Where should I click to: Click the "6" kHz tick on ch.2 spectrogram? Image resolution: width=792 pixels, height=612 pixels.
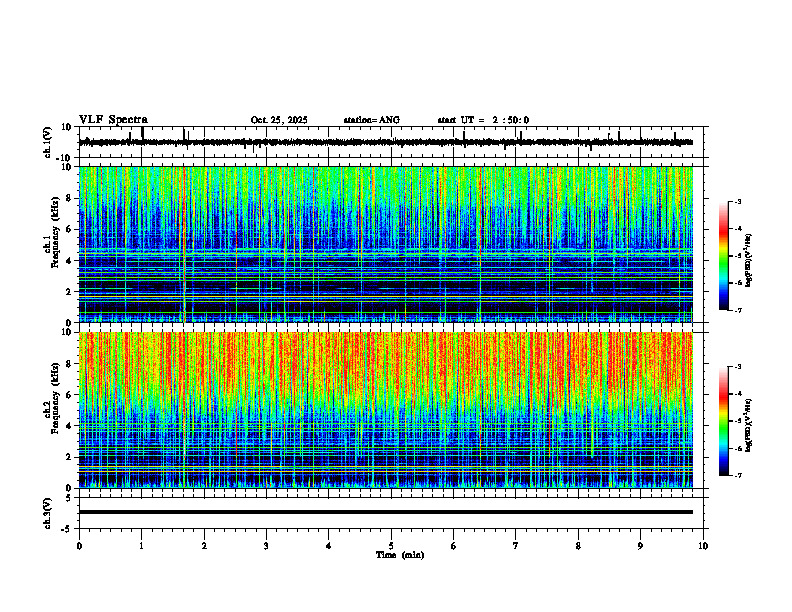click(70, 395)
